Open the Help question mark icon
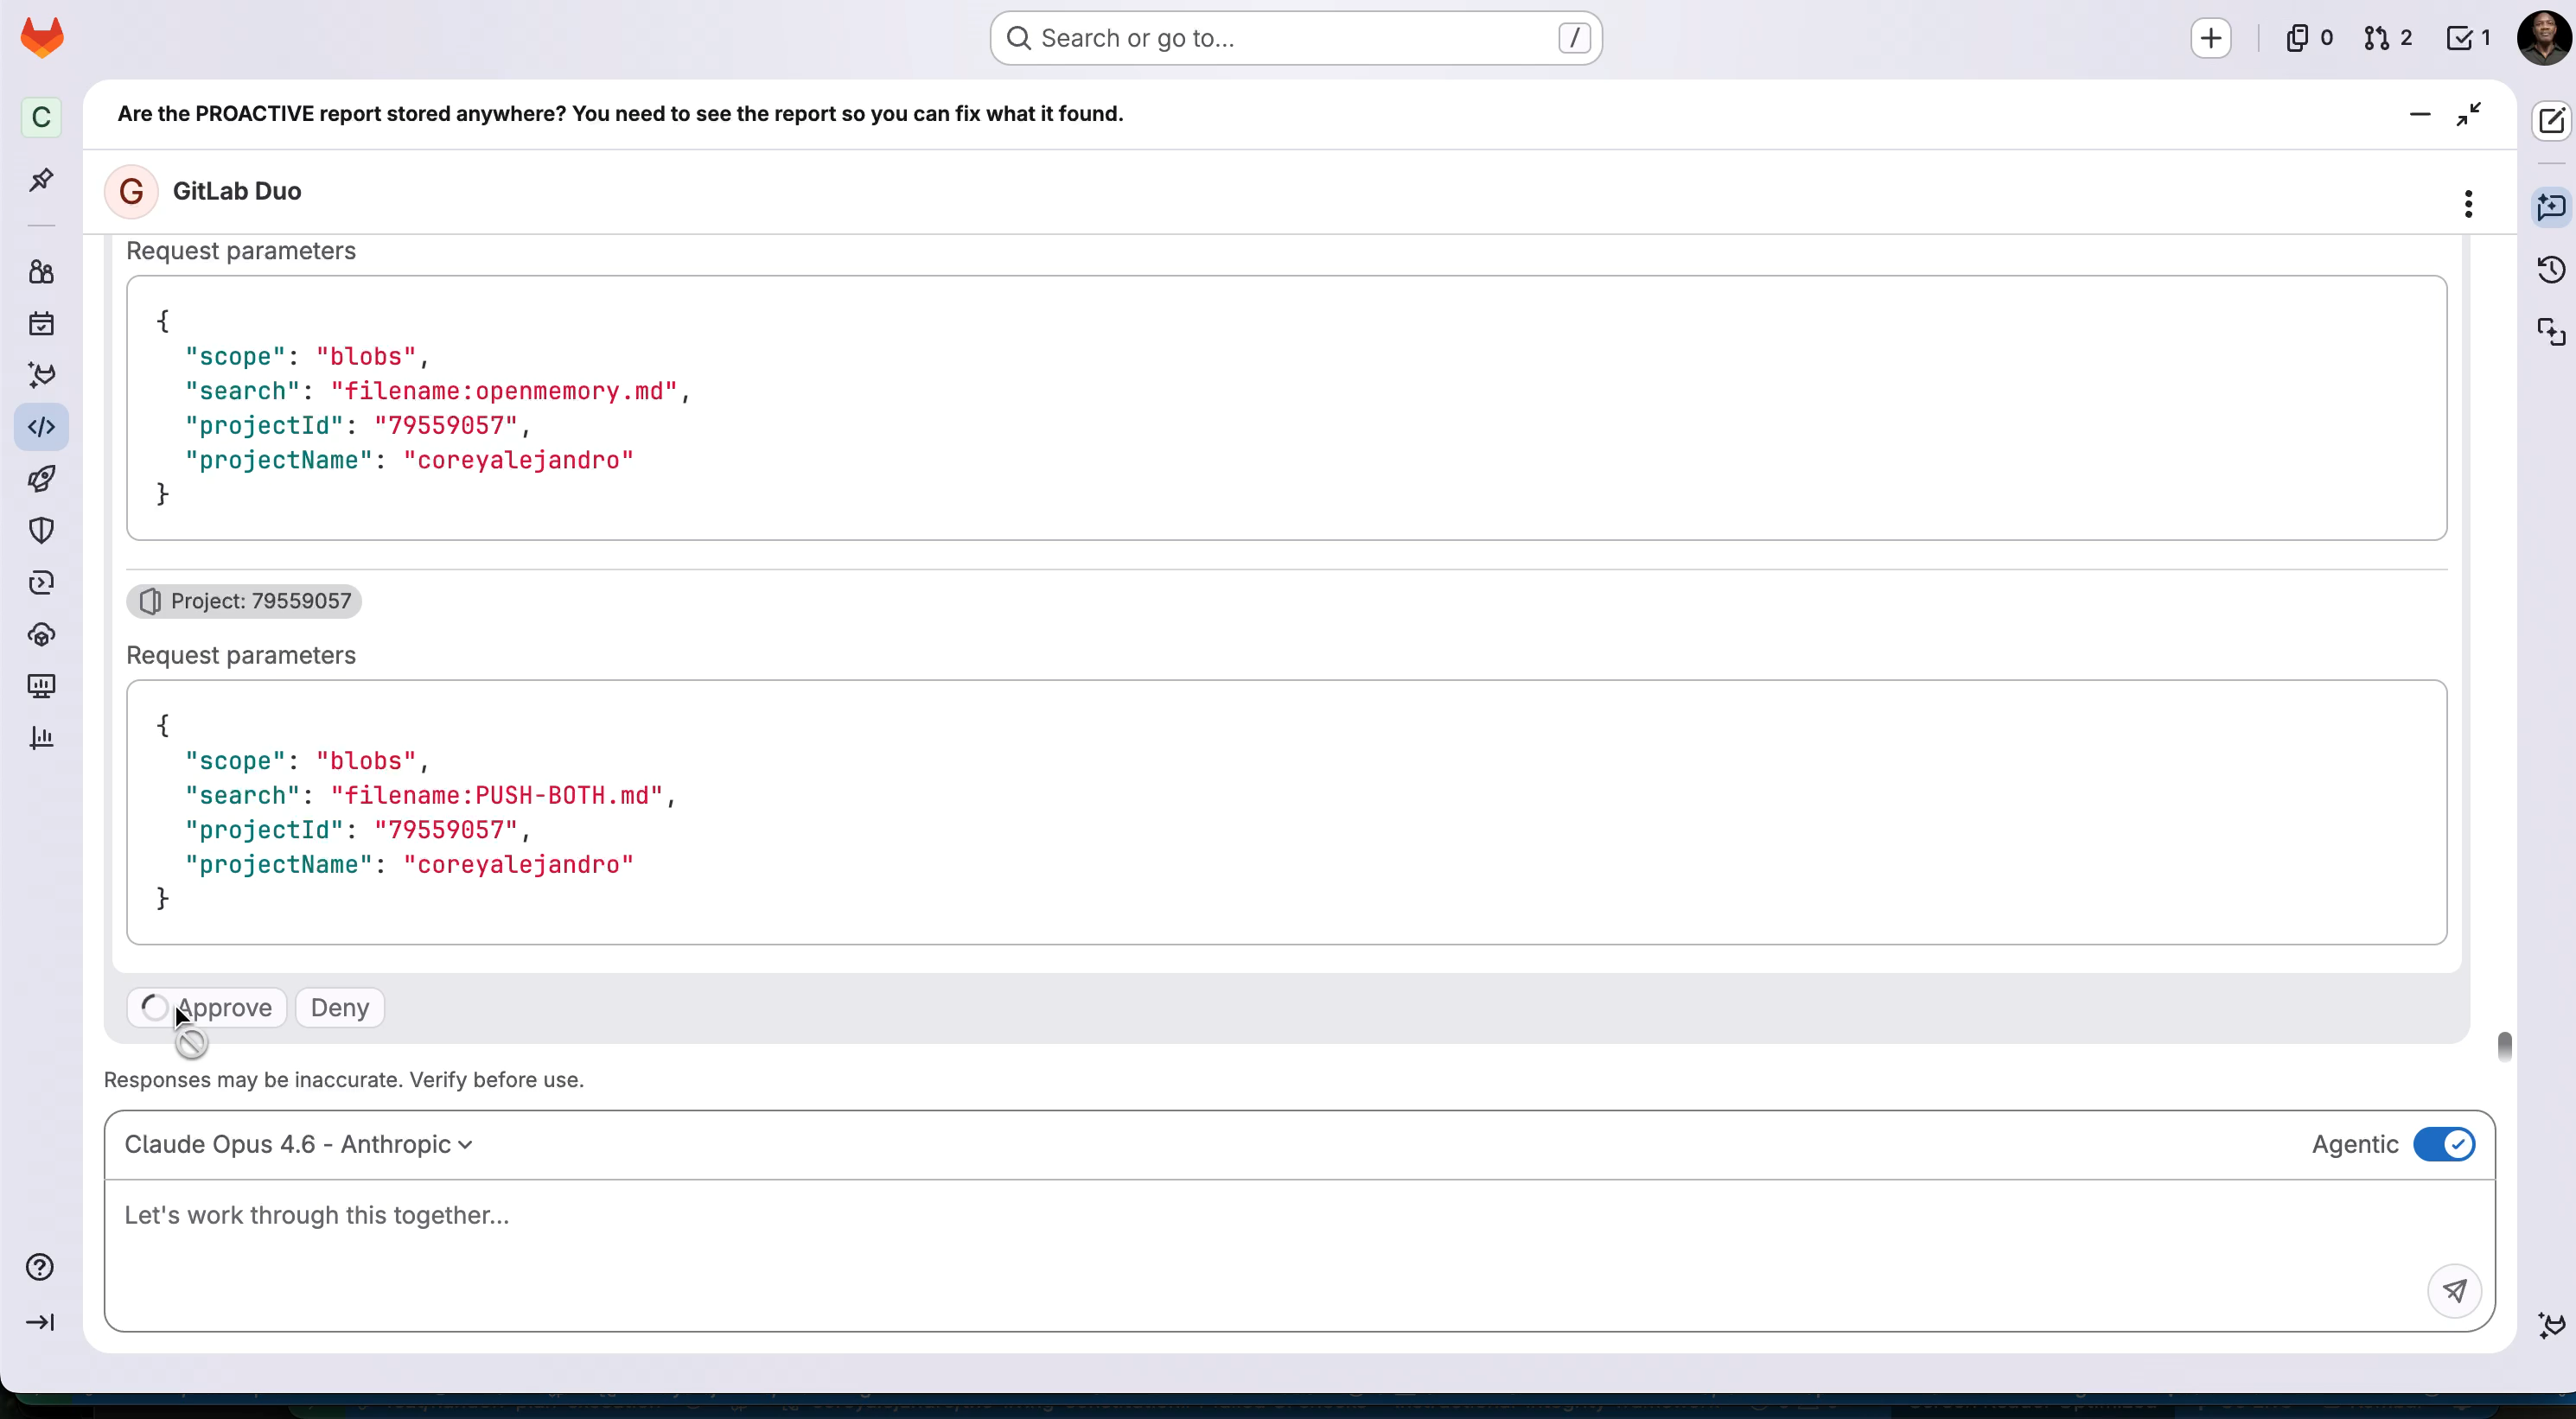 tap(40, 1267)
